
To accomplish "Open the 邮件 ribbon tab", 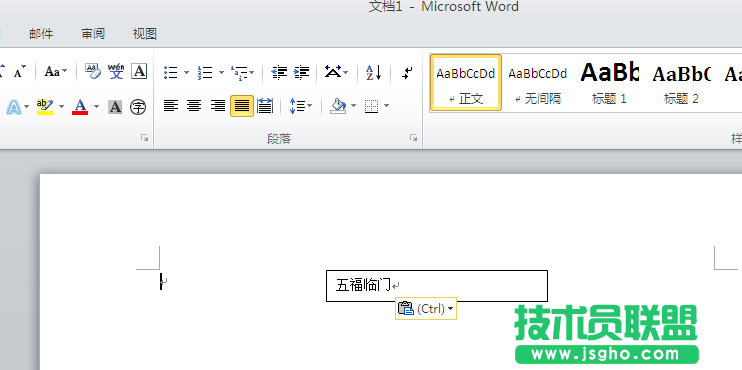I will pyautogui.click(x=41, y=34).
